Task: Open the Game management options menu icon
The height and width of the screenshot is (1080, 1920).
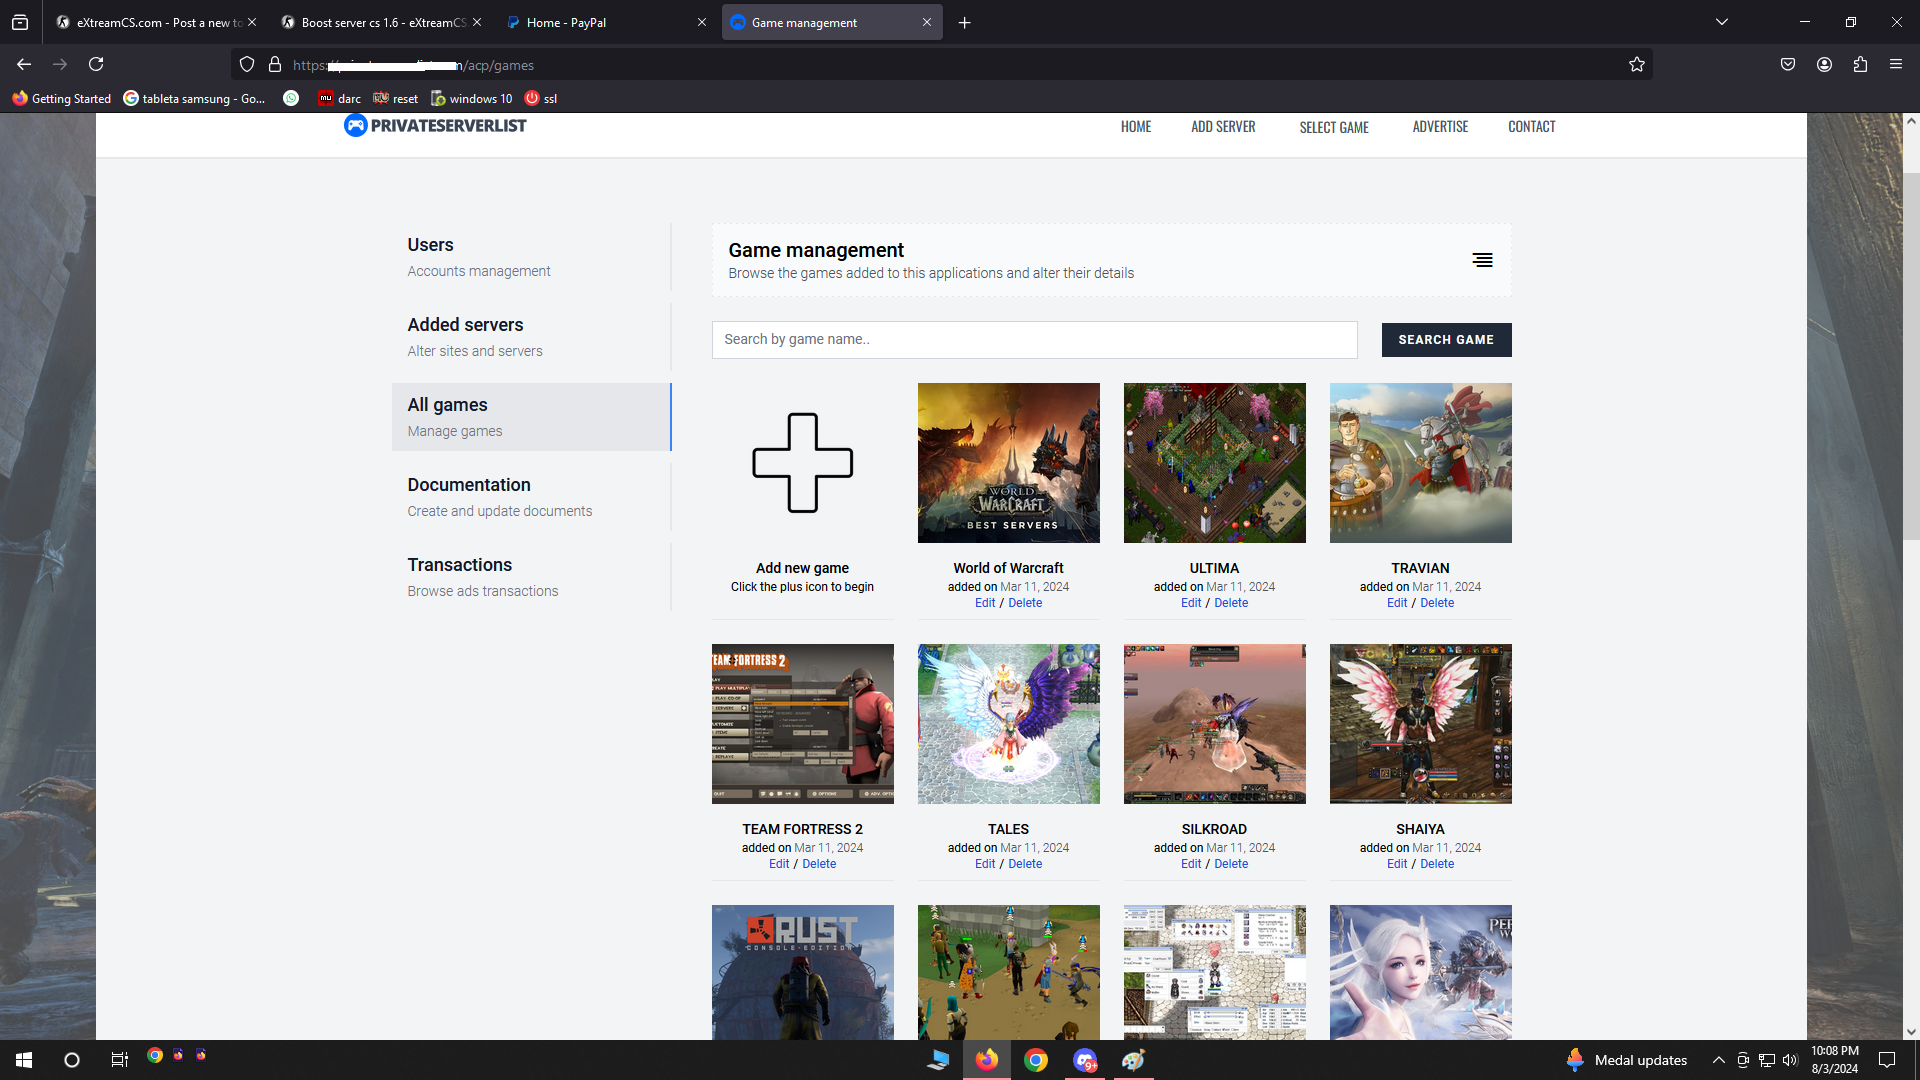Action: [1482, 260]
